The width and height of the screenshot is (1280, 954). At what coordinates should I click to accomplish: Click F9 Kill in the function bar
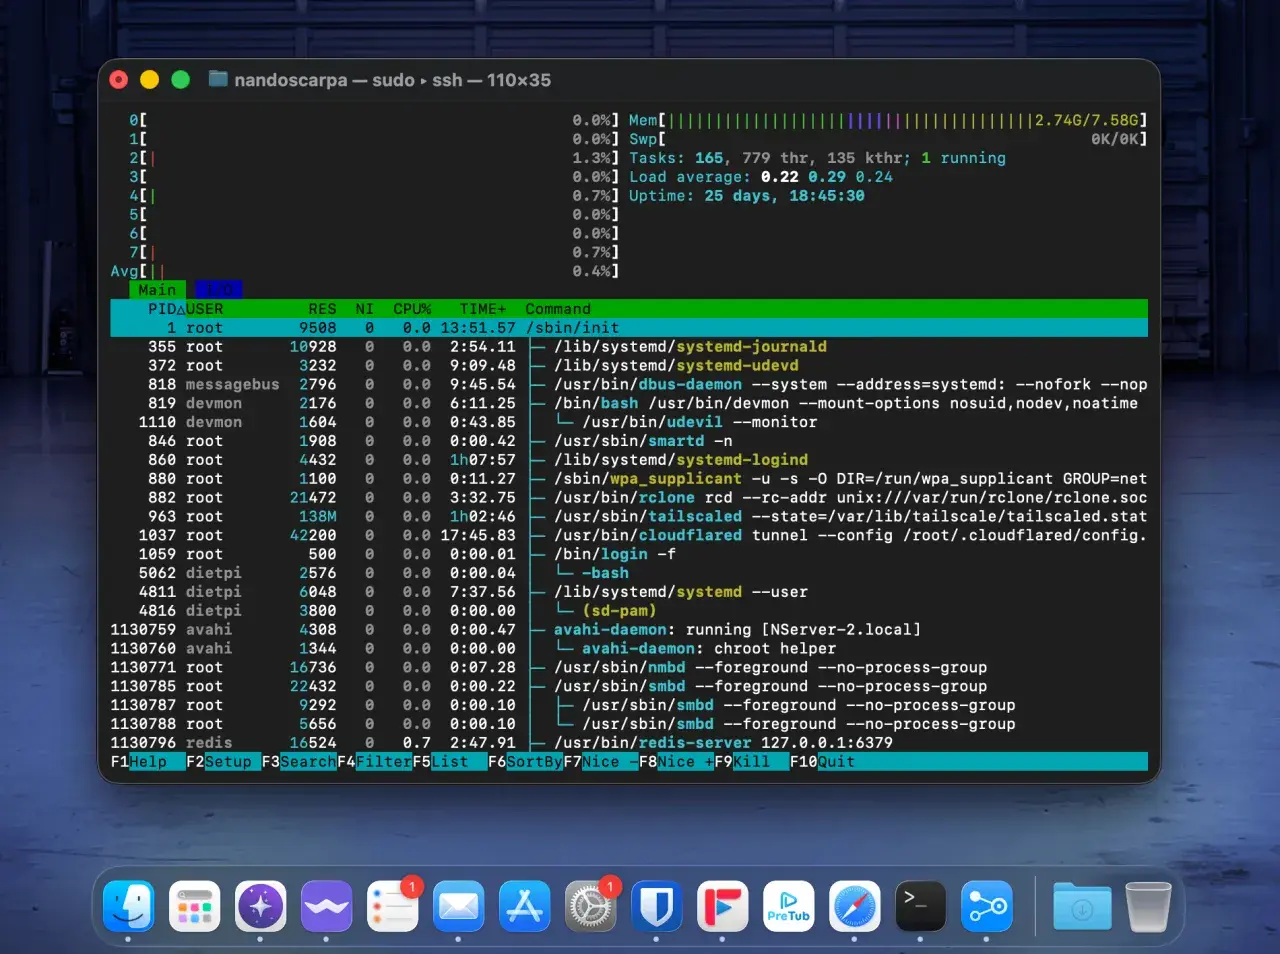pyautogui.click(x=752, y=762)
